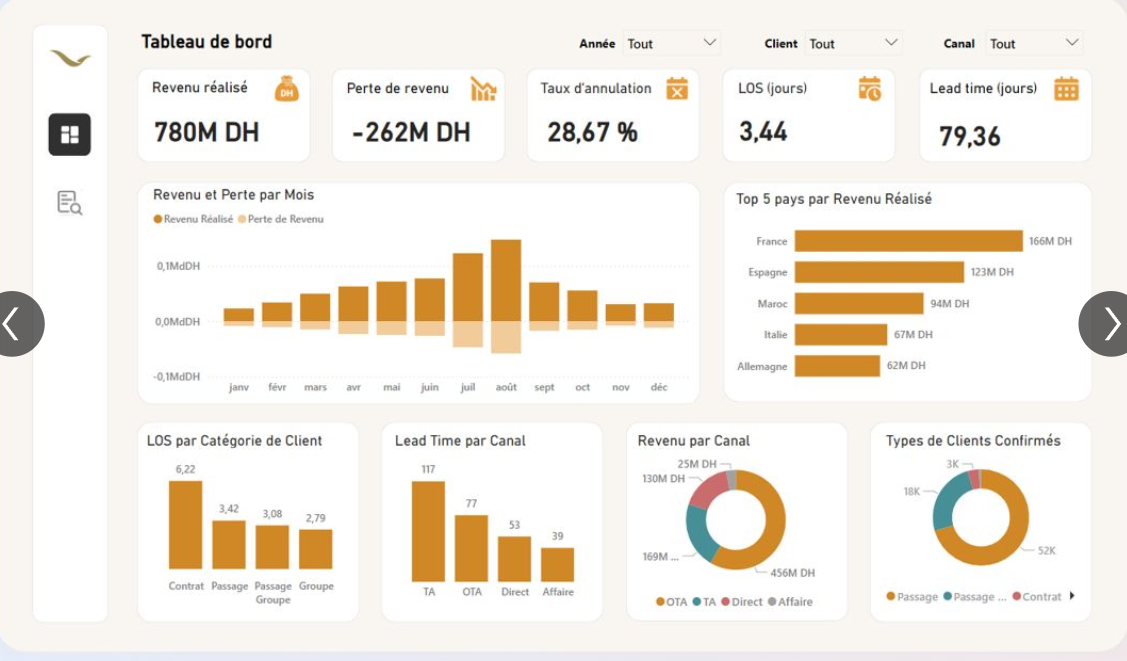Screen dimensions: 1127x661
Task: Select the Allemagne revenue bar
Action: (837, 366)
